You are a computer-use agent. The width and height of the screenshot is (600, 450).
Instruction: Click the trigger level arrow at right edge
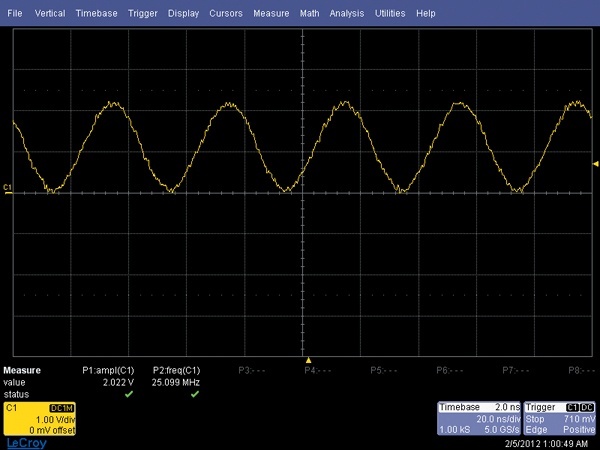pyautogui.click(x=596, y=163)
